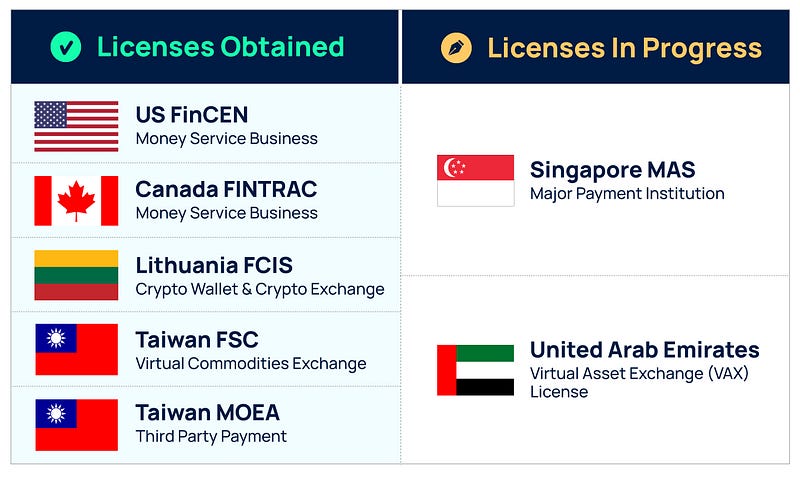Image resolution: width=800 pixels, height=478 pixels.
Task: Select the Taiwan FSC heading
Action: (x=197, y=340)
